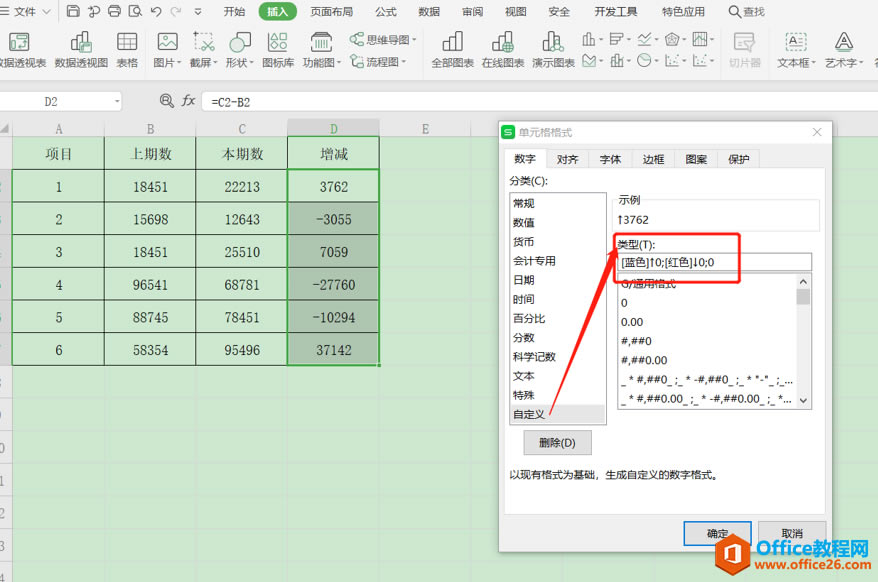Select 数值 in the category list
Image resolution: width=878 pixels, height=582 pixels.
point(558,222)
